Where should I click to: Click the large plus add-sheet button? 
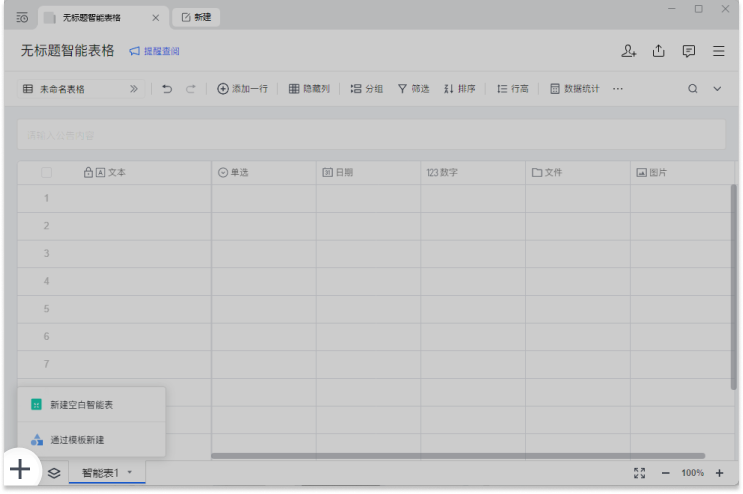pos(20,469)
